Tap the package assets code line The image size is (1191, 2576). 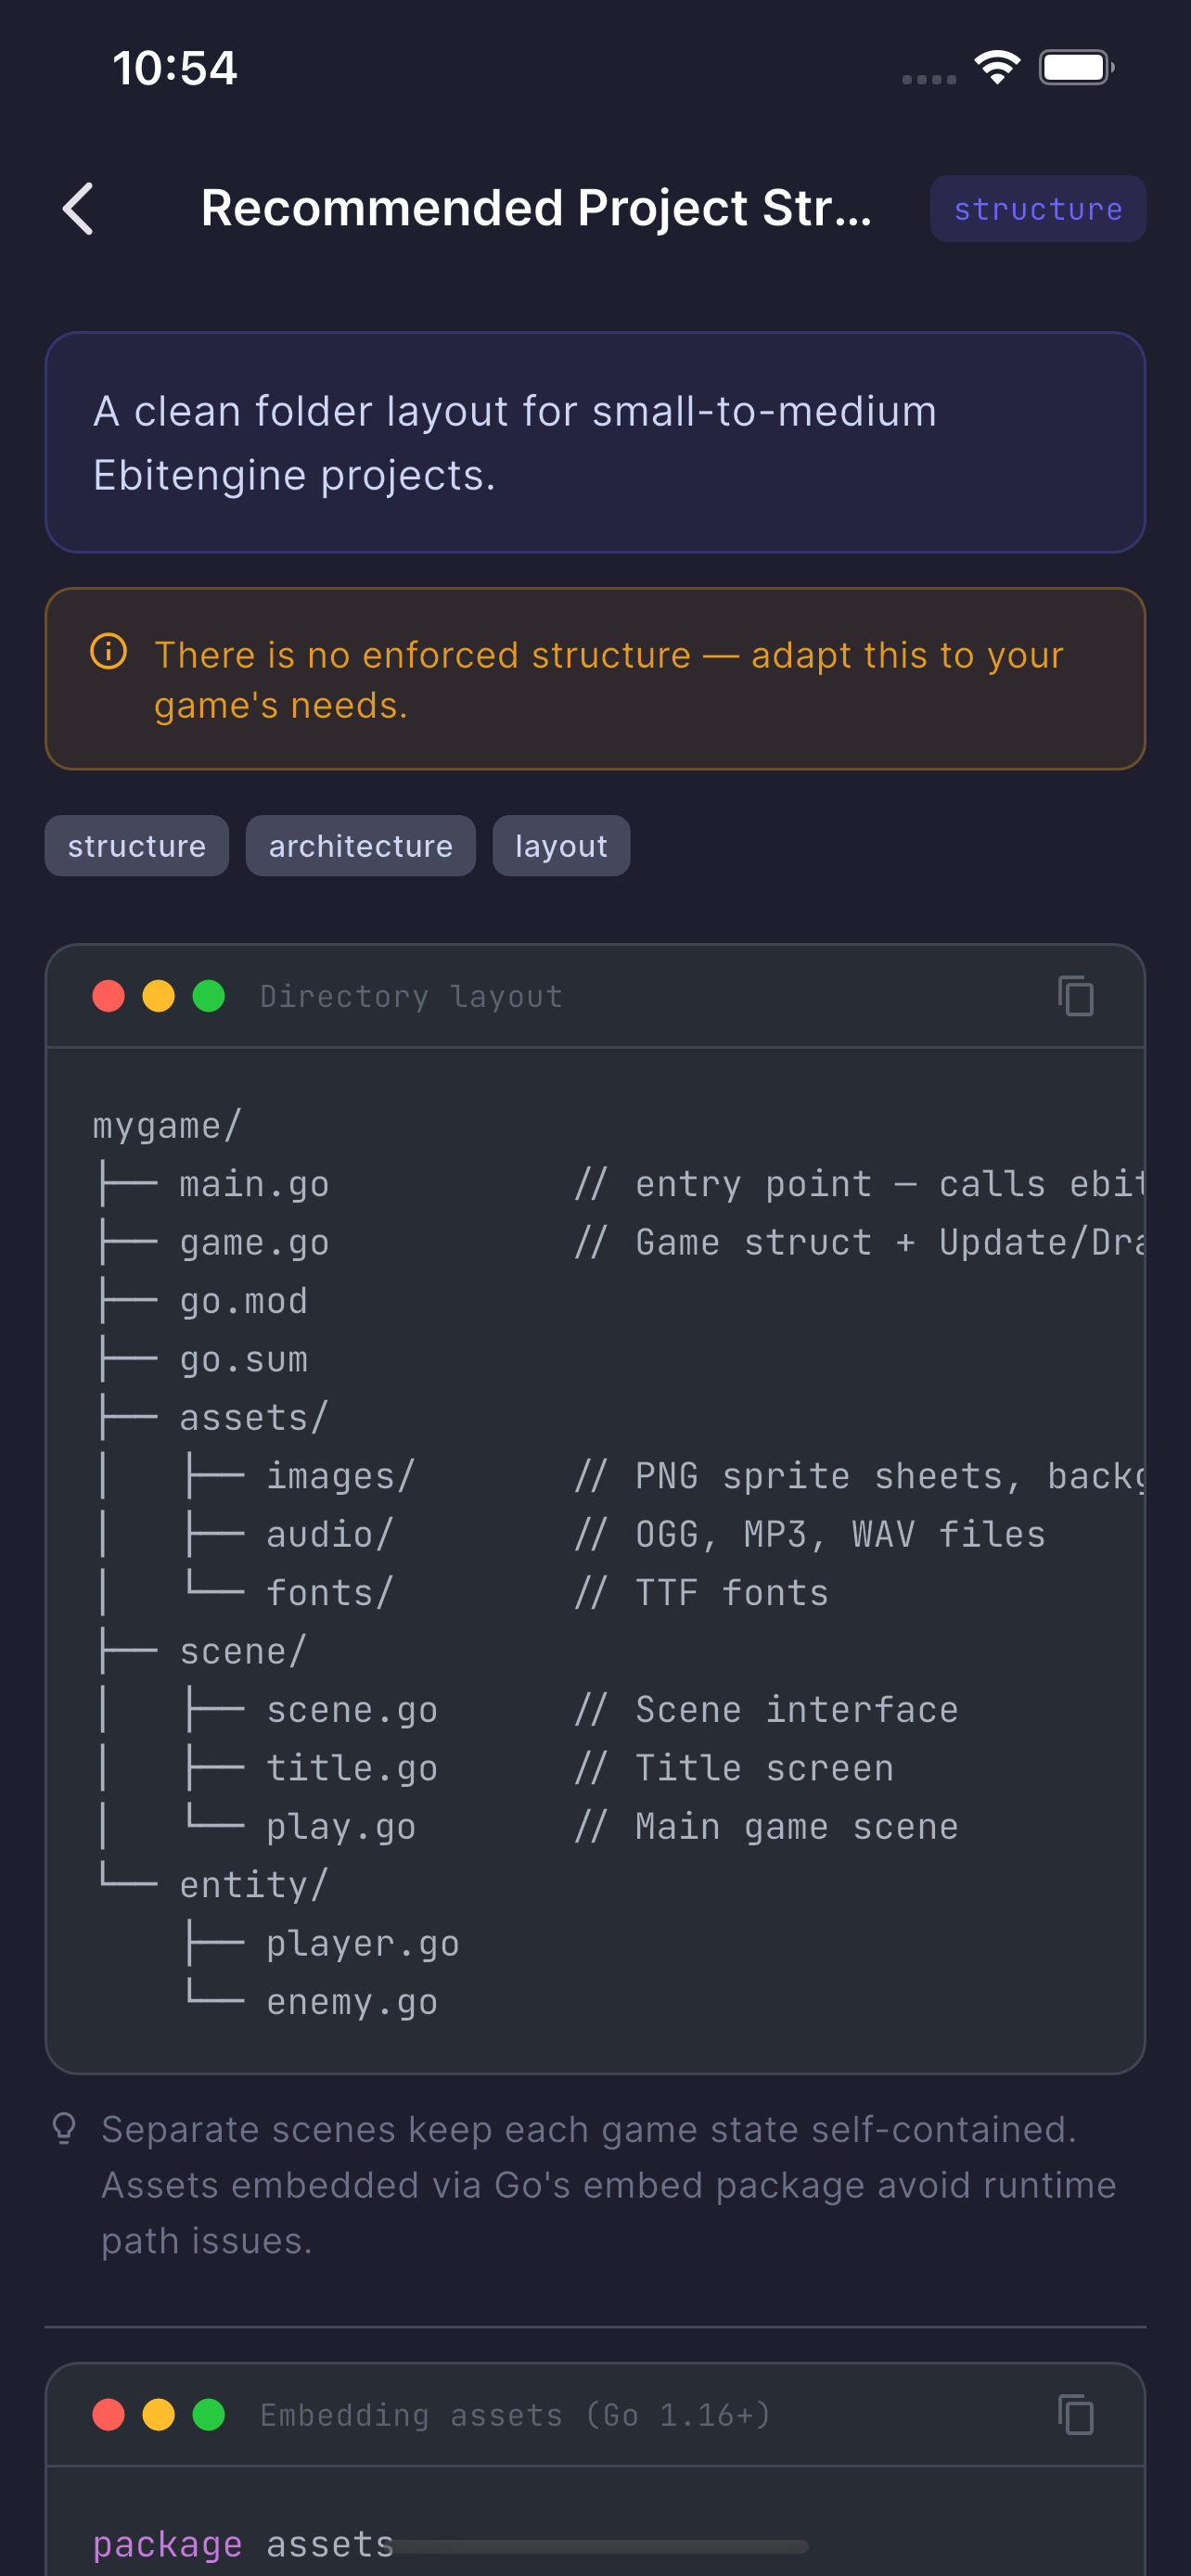tap(243, 2544)
